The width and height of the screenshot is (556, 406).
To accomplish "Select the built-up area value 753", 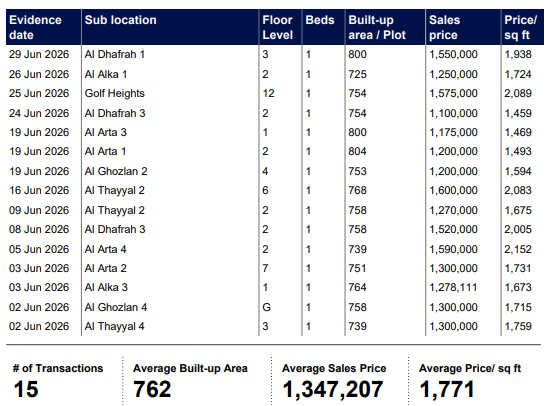I will [357, 171].
